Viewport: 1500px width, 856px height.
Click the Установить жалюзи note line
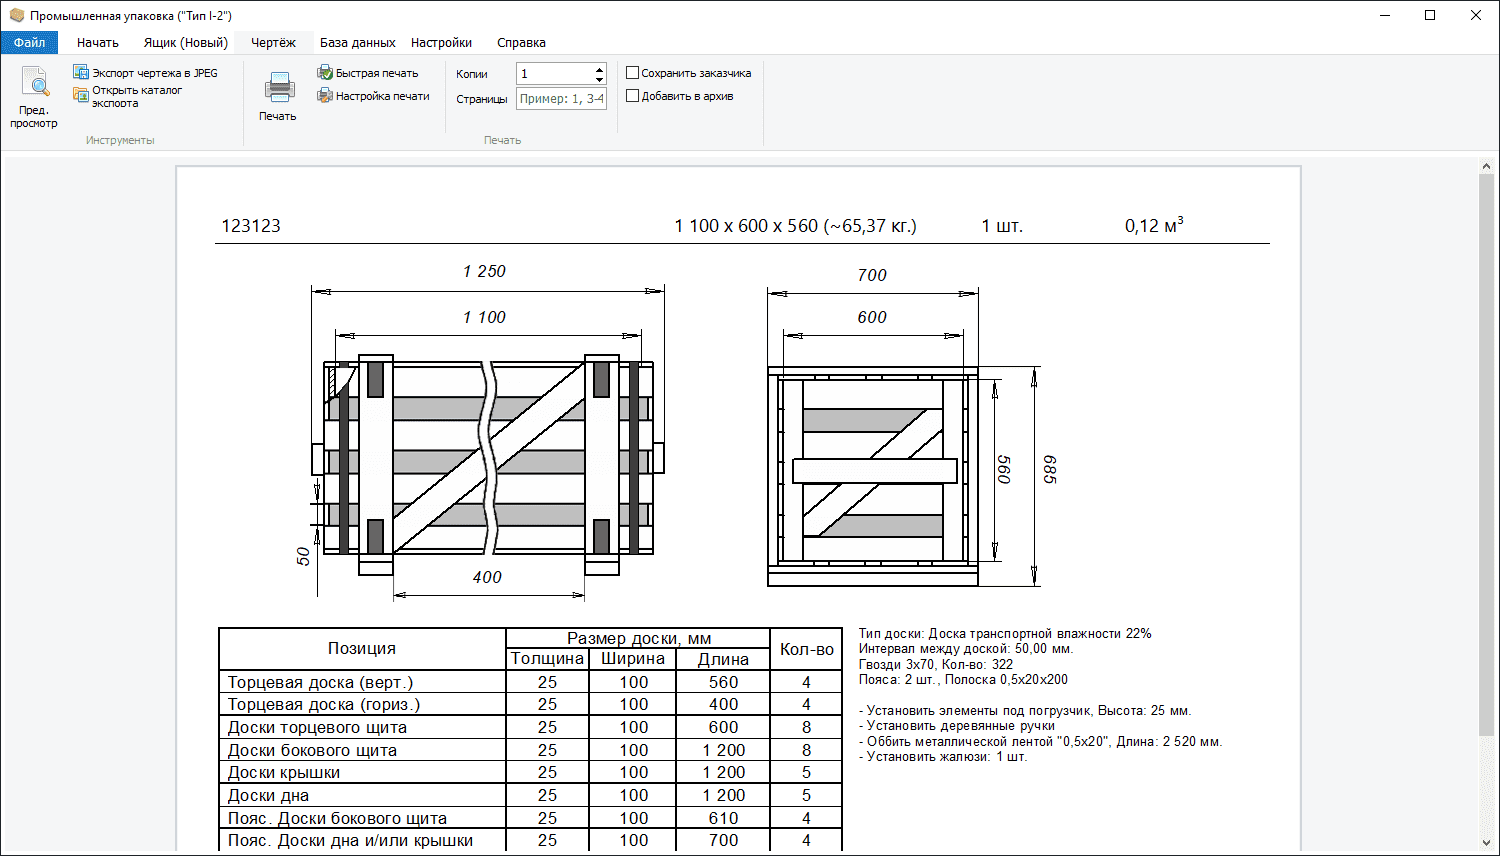[x=943, y=756]
